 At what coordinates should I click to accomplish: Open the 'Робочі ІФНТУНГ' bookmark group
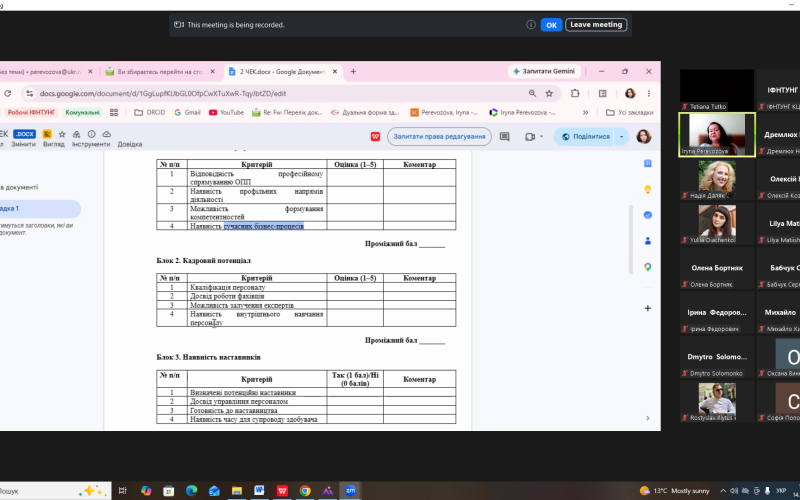pos(32,112)
